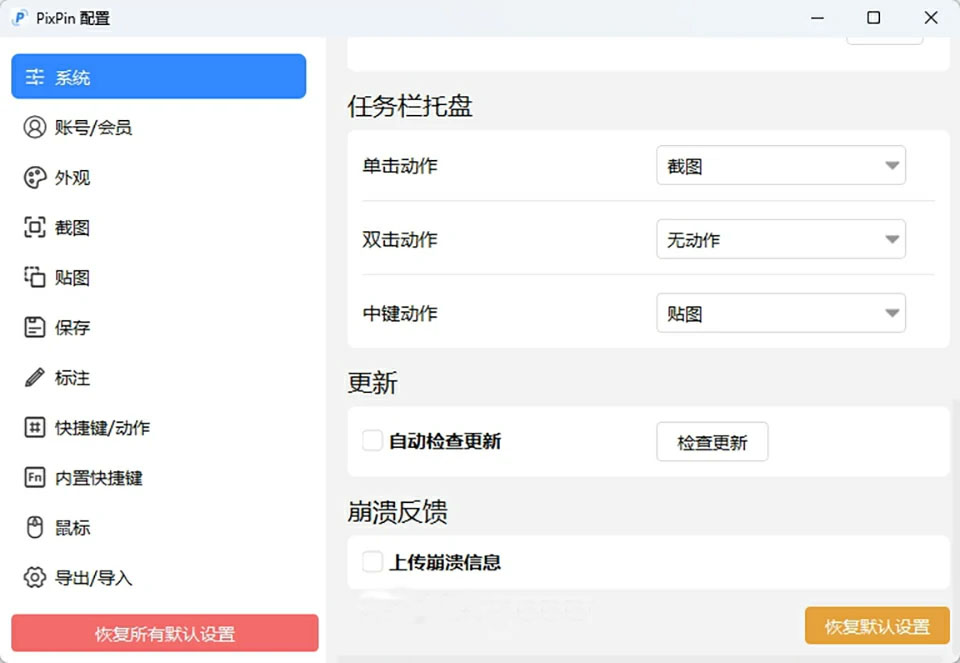
Task: Open the 双击动作 dropdown showing 无动作
Action: (x=780, y=240)
